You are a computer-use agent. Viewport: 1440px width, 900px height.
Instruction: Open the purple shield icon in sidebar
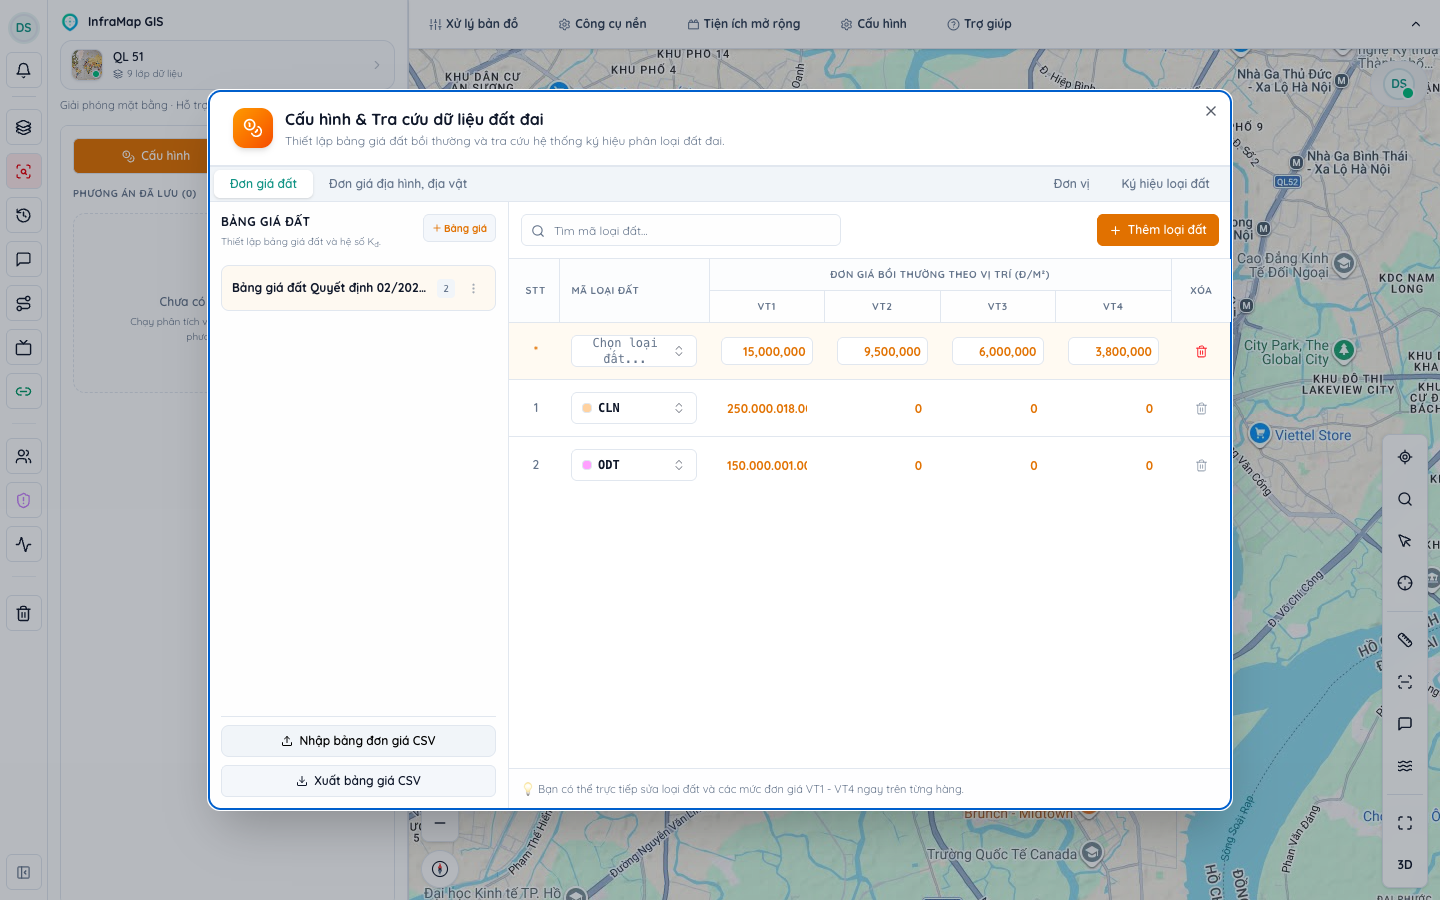point(24,500)
